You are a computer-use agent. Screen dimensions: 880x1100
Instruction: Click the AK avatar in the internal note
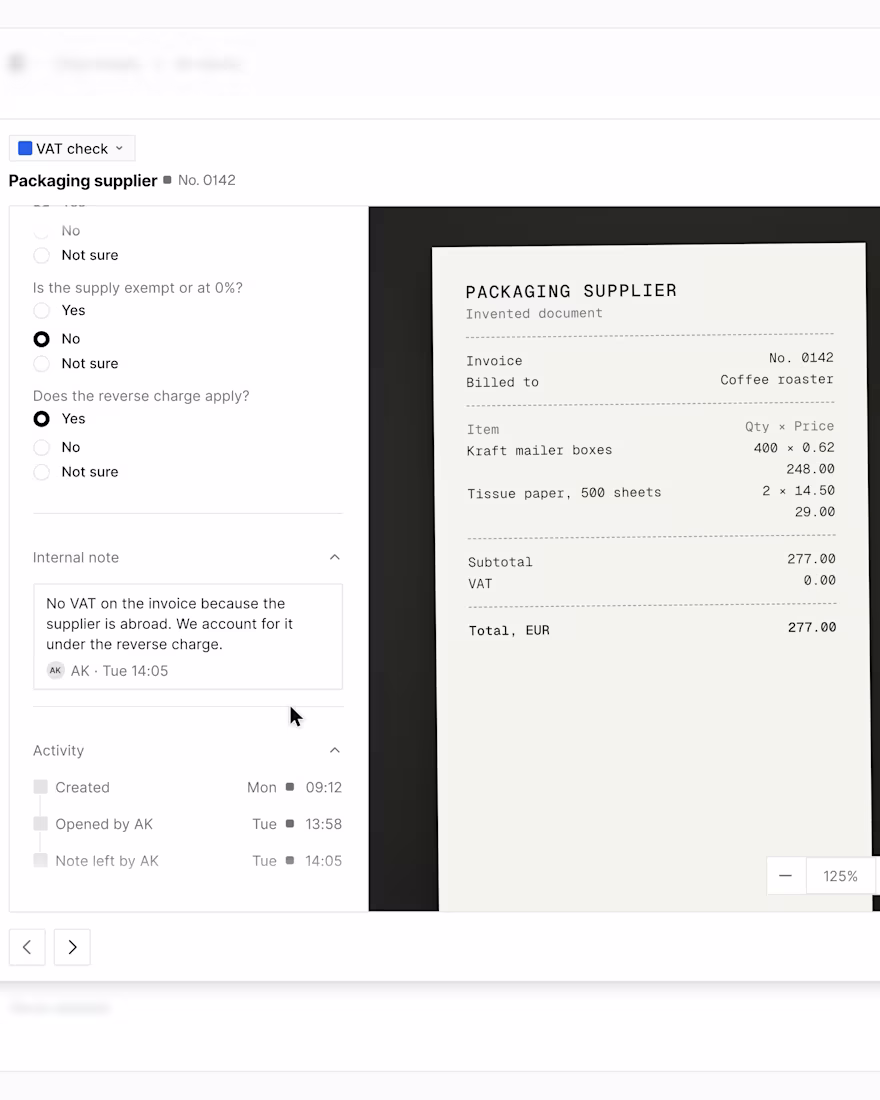pos(55,670)
